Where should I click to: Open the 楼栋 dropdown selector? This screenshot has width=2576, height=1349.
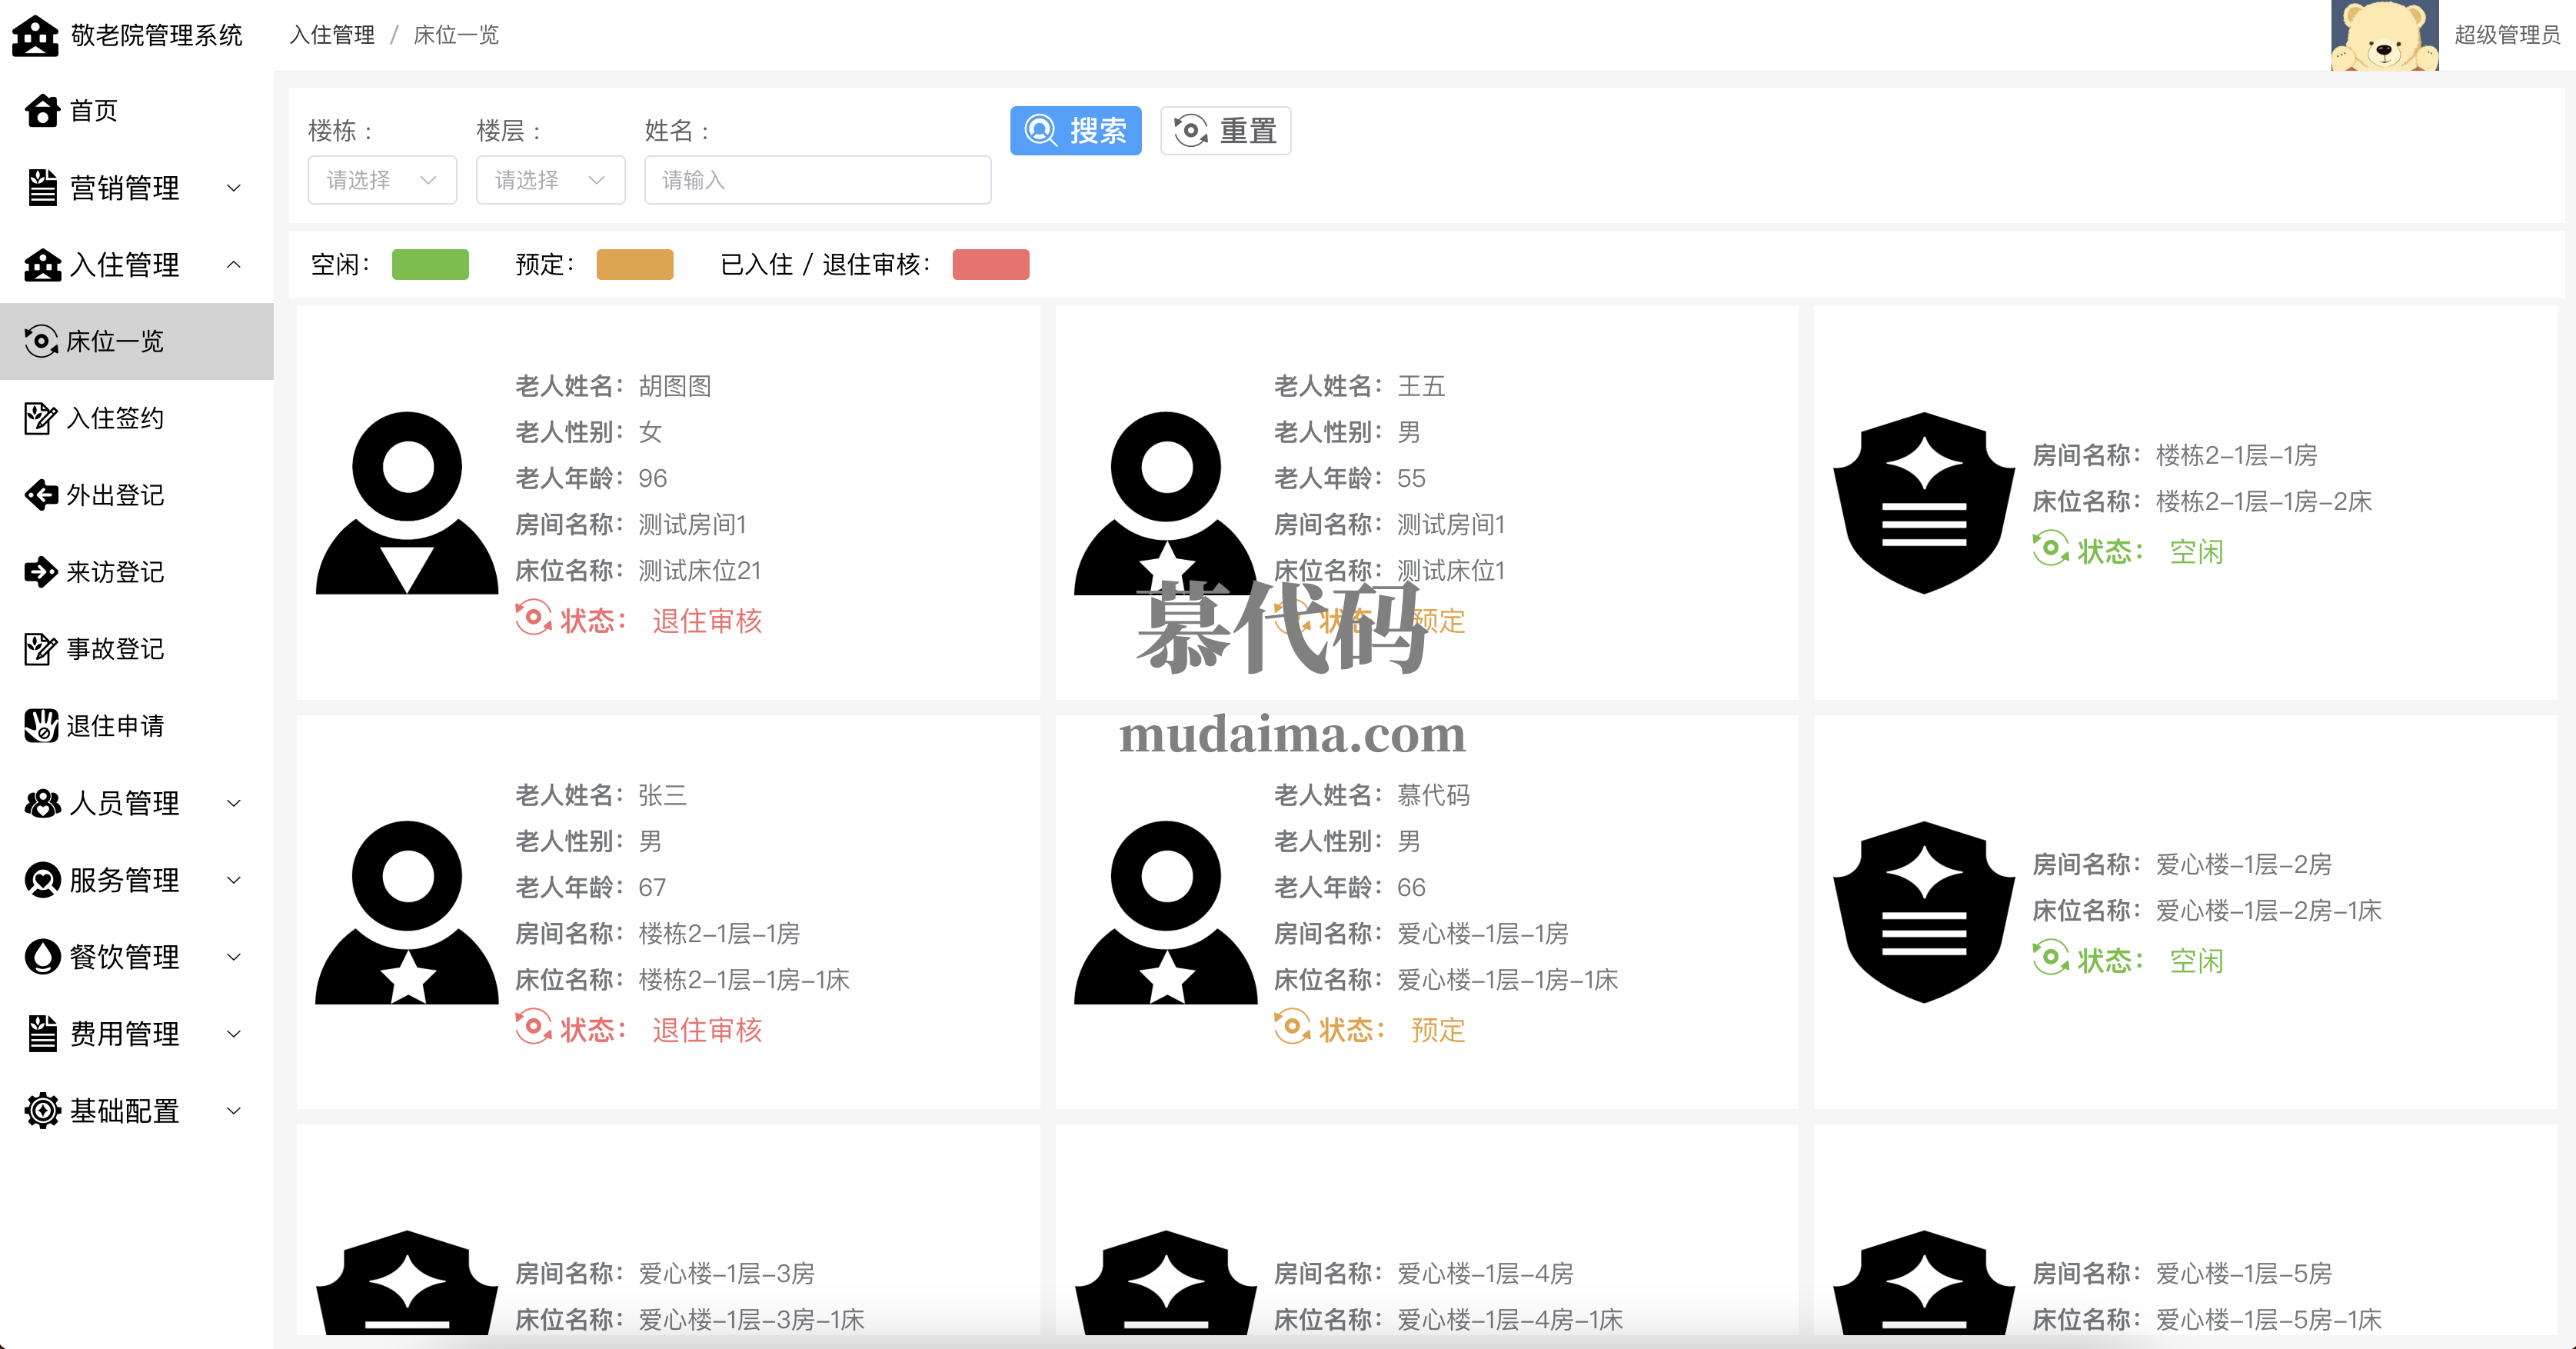click(x=382, y=181)
